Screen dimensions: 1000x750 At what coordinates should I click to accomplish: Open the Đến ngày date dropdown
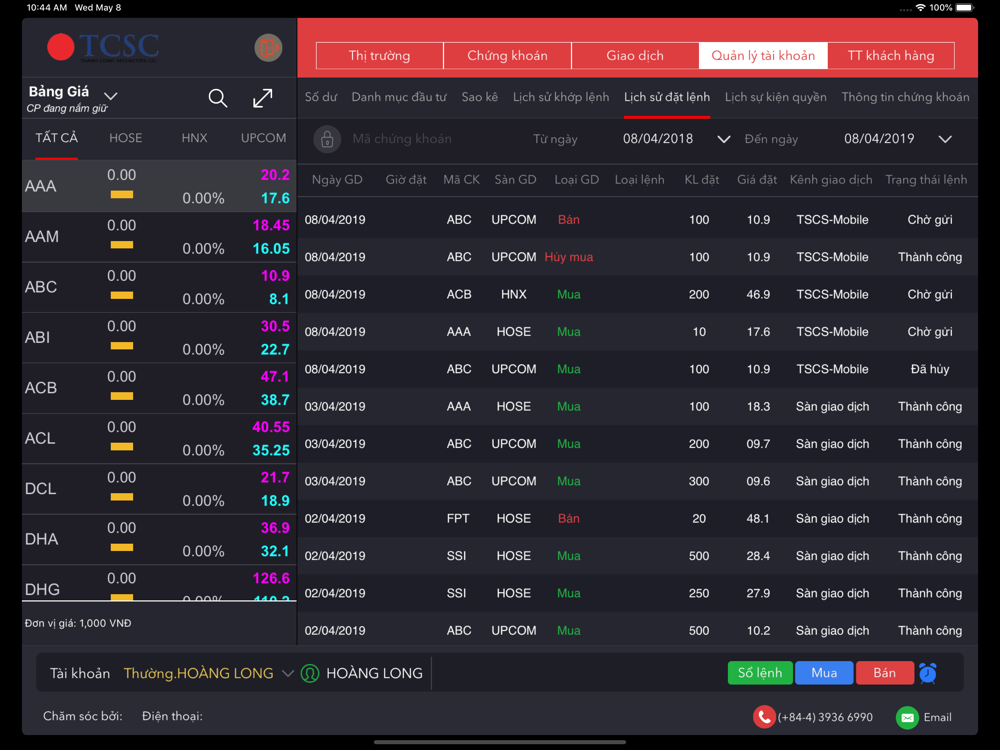pyautogui.click(x=944, y=139)
